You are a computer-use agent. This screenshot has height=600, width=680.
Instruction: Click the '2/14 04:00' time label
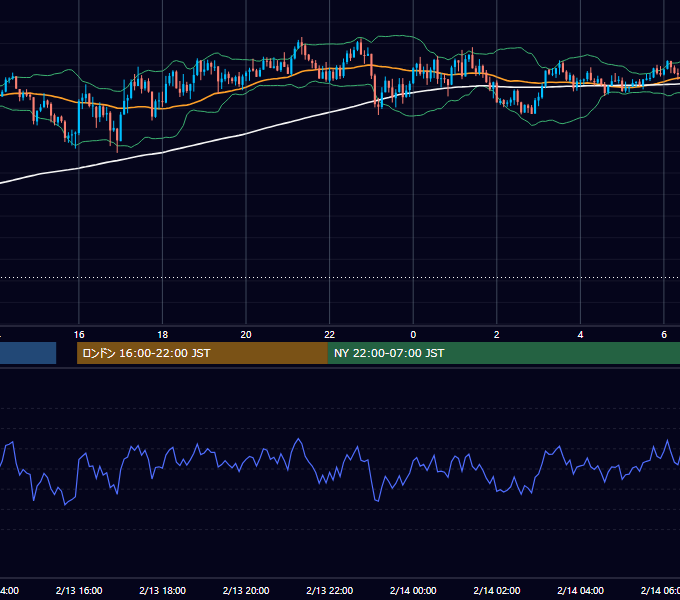coord(580,590)
